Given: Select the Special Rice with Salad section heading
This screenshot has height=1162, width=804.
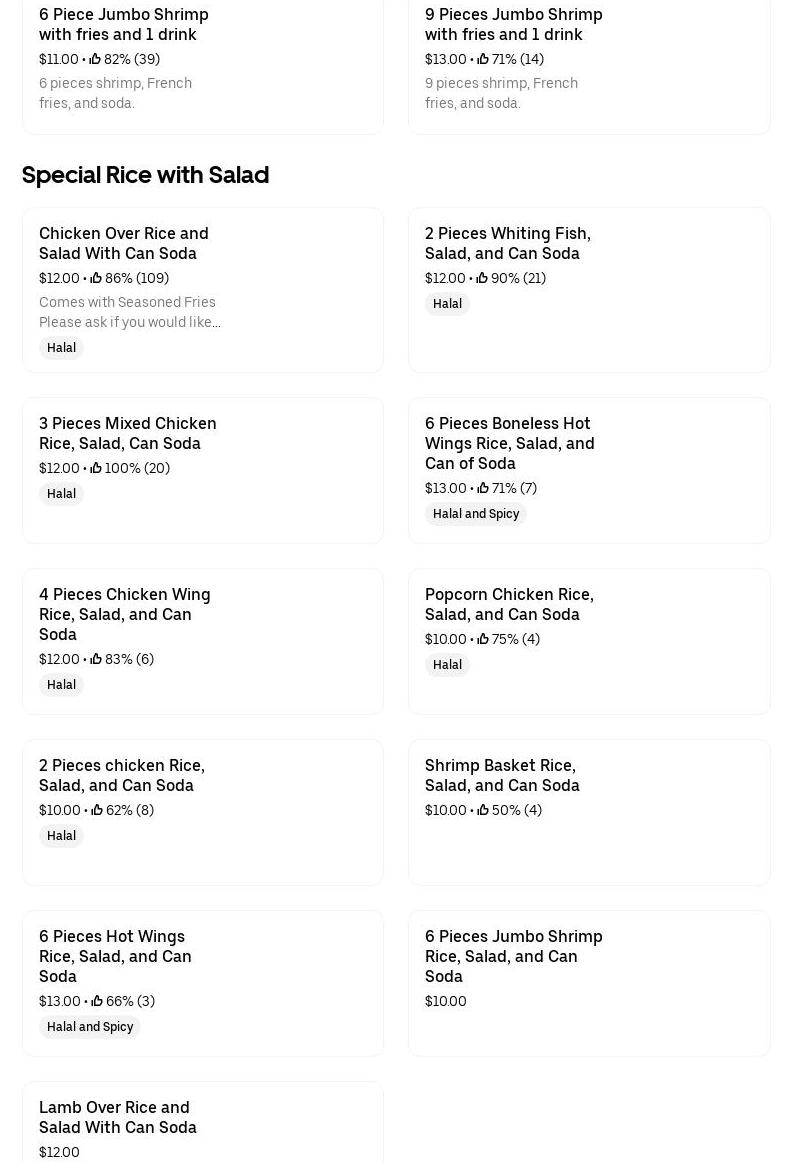Looking at the screenshot, I should click(145, 175).
